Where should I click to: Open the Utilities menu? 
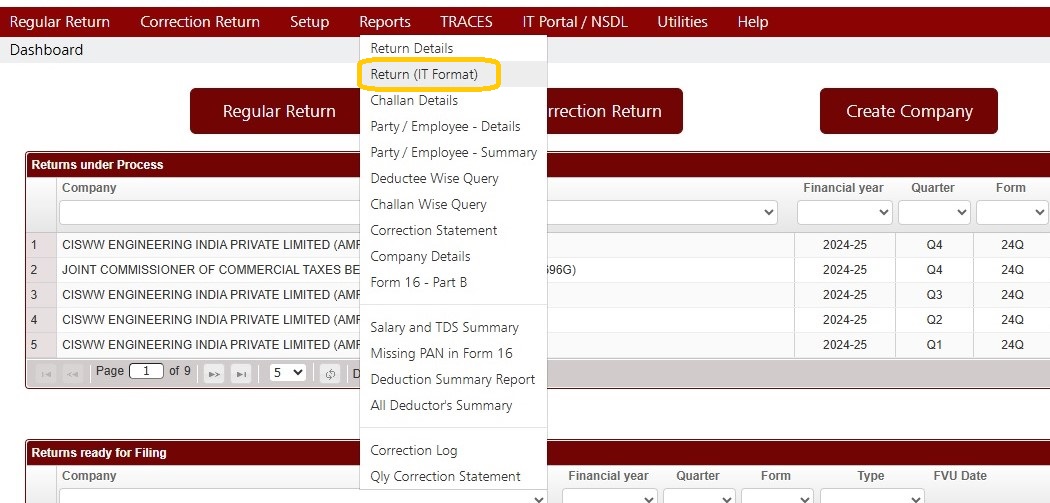click(x=682, y=22)
